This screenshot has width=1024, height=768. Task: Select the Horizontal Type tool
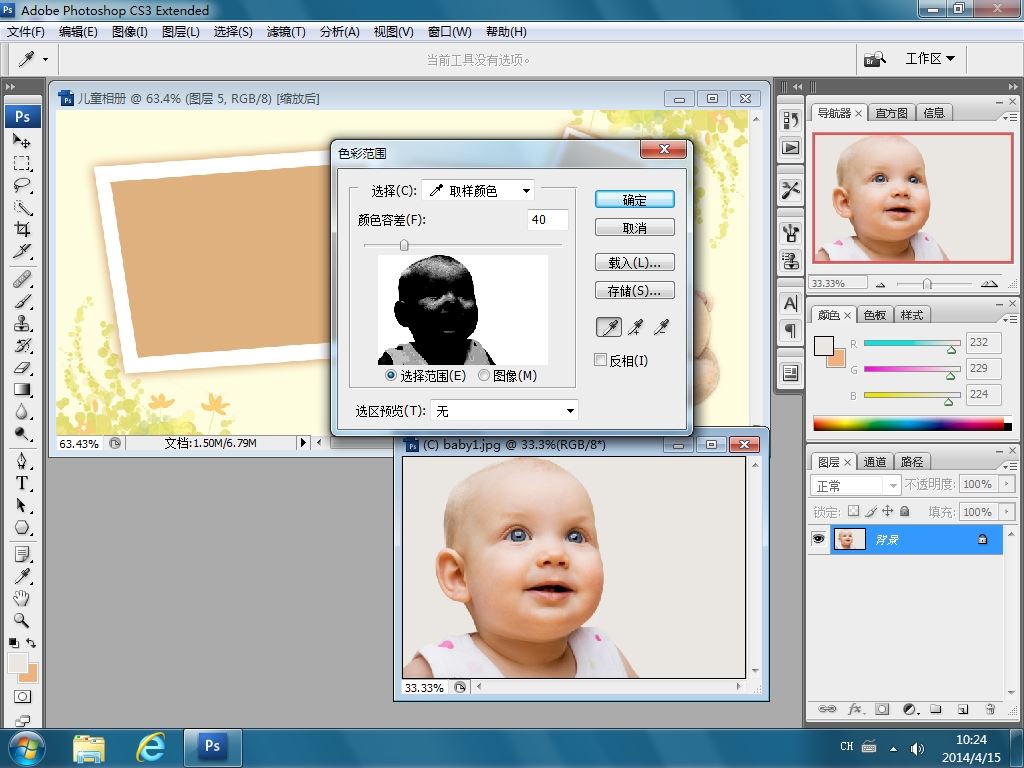tap(22, 483)
